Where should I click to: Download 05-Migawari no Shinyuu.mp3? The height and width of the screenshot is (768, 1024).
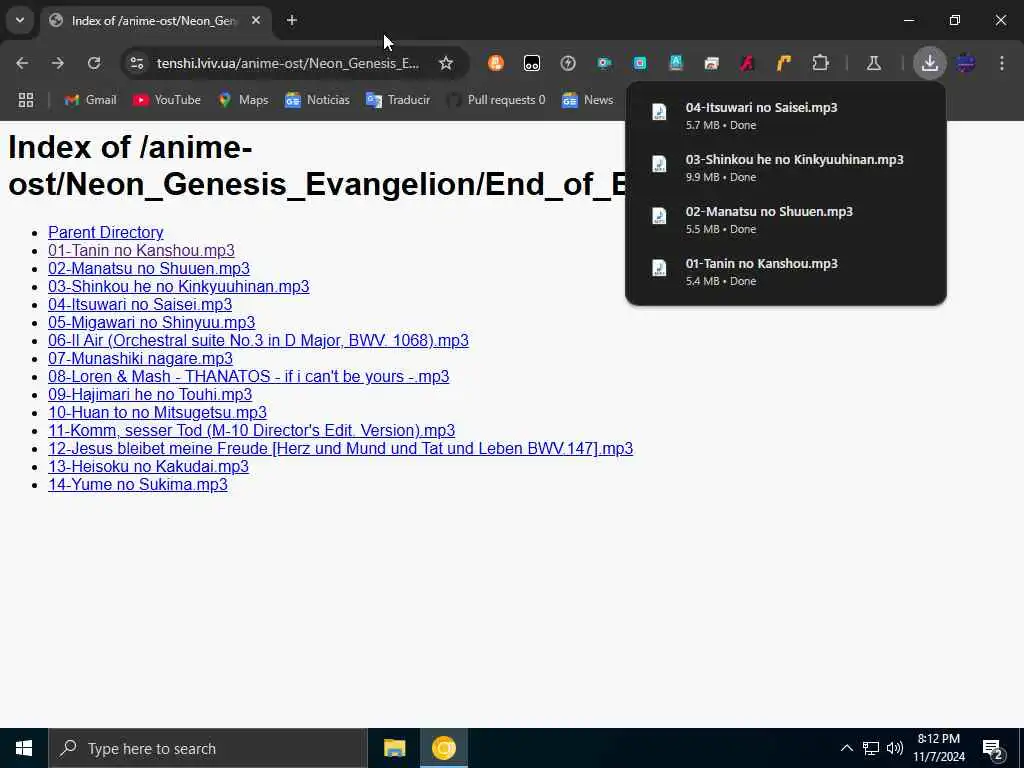coord(152,323)
